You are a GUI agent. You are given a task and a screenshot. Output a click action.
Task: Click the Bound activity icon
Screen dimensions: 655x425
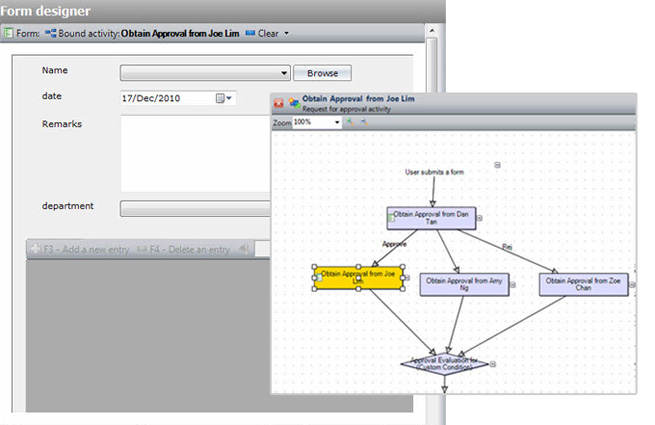tap(51, 33)
